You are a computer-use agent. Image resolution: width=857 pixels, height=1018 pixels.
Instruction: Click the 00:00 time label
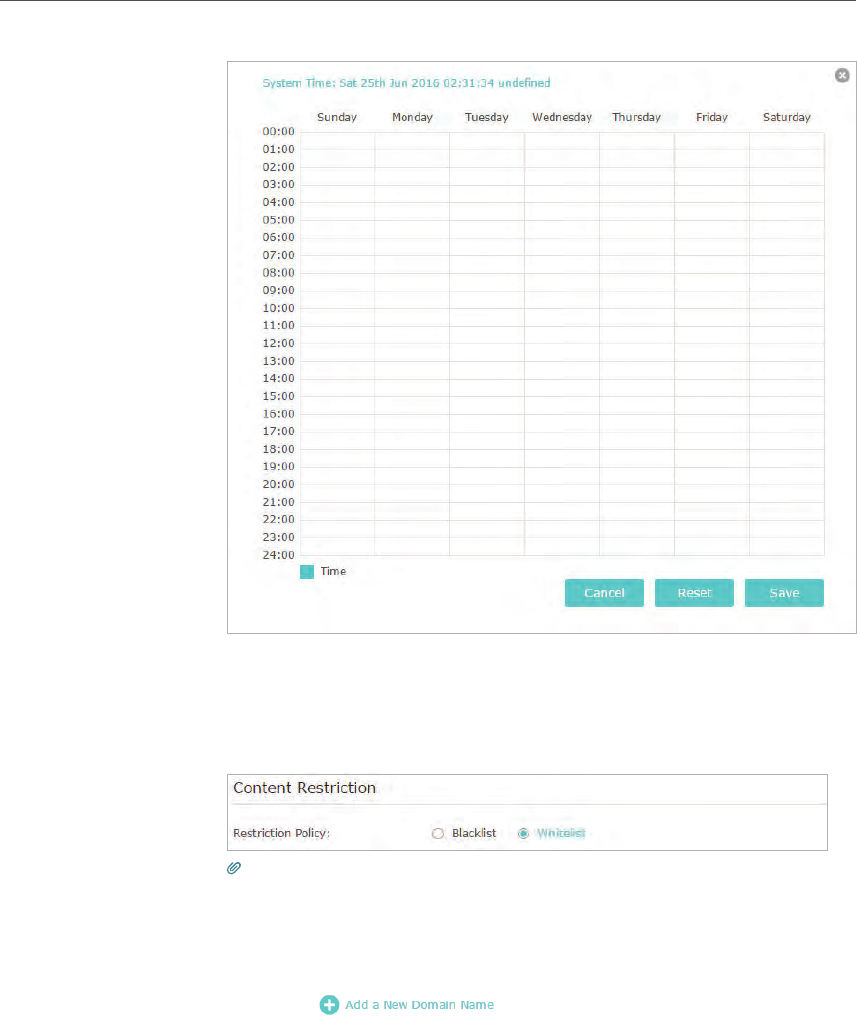pos(279,131)
